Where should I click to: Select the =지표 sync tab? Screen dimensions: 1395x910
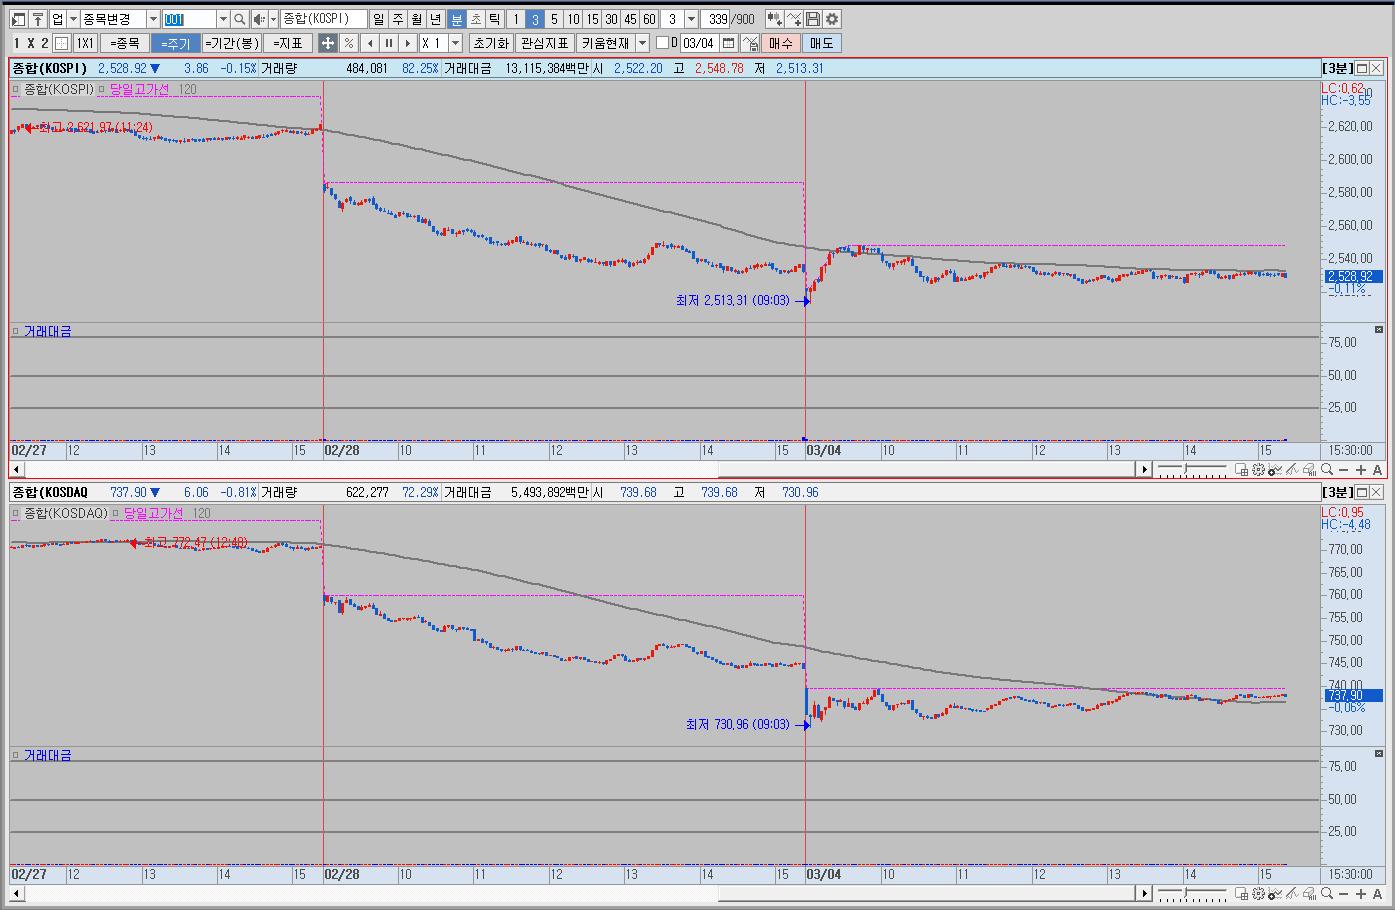(288, 43)
